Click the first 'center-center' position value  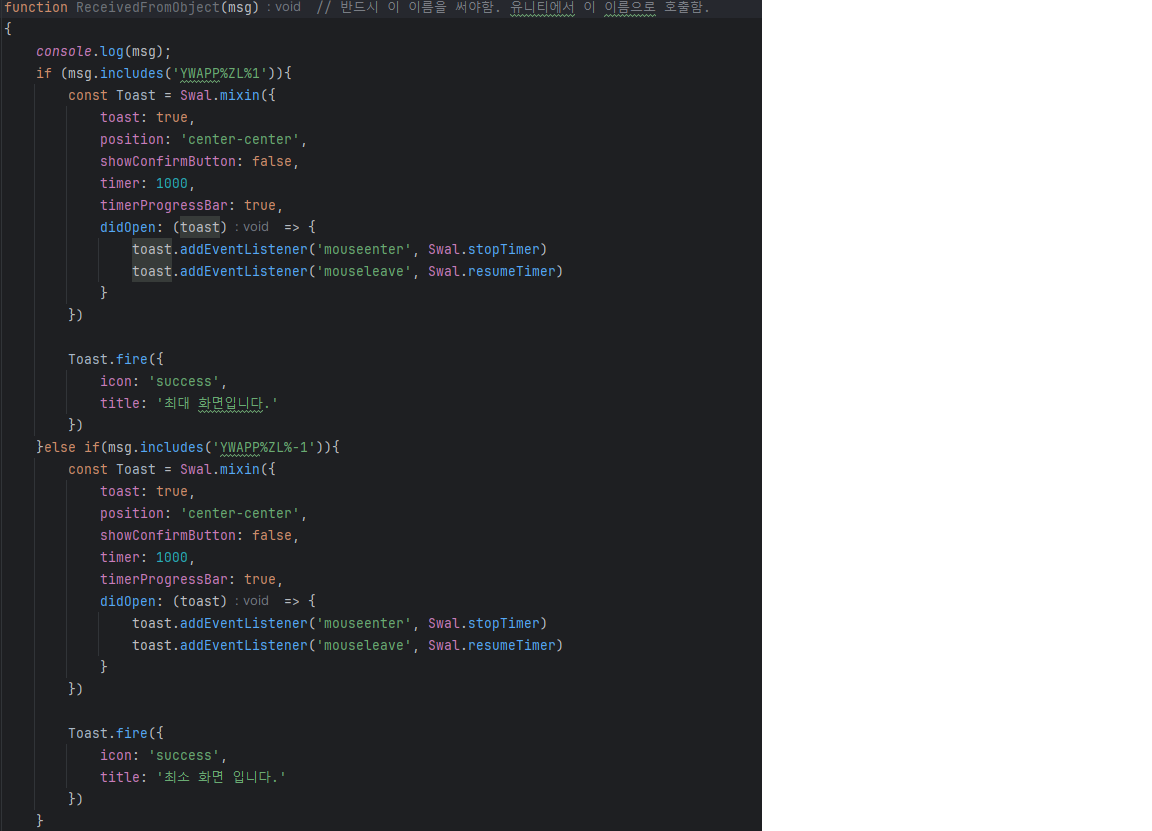click(240, 139)
